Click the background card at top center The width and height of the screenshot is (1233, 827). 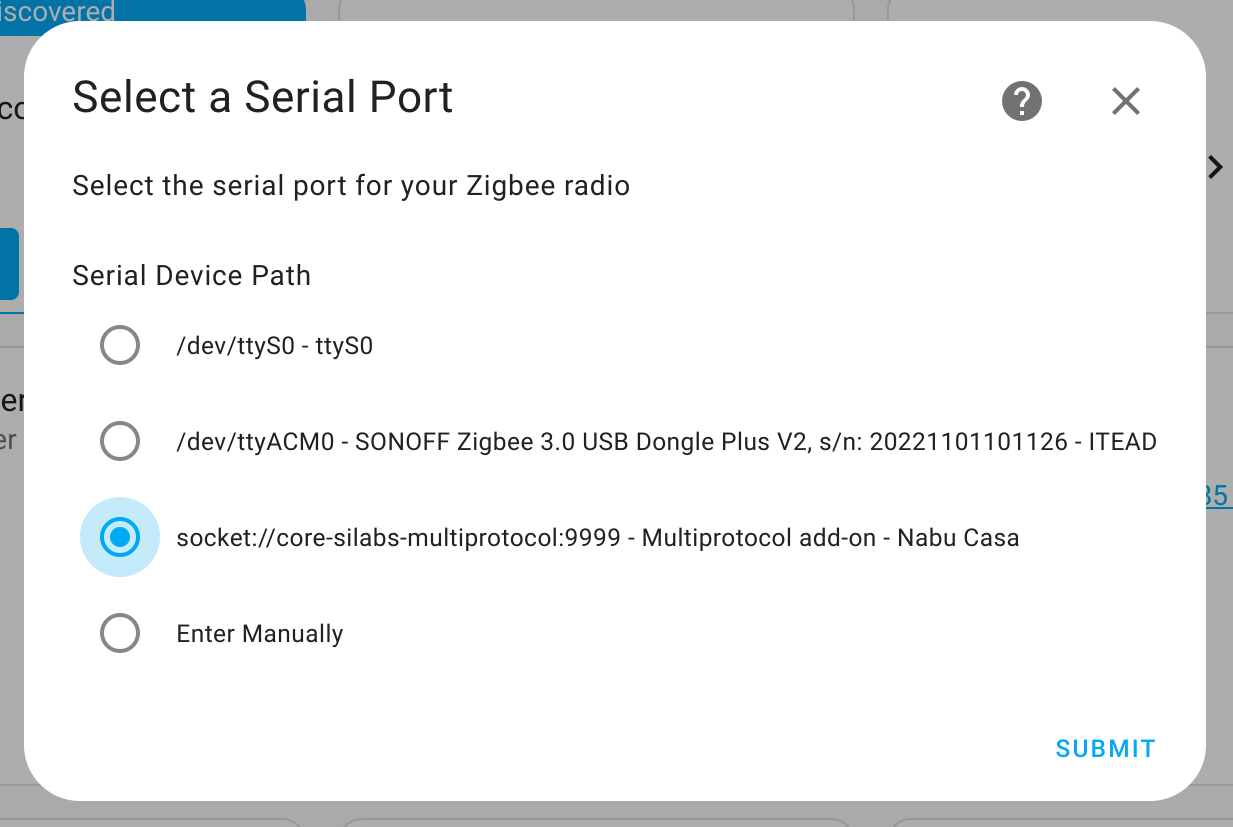(597, 10)
